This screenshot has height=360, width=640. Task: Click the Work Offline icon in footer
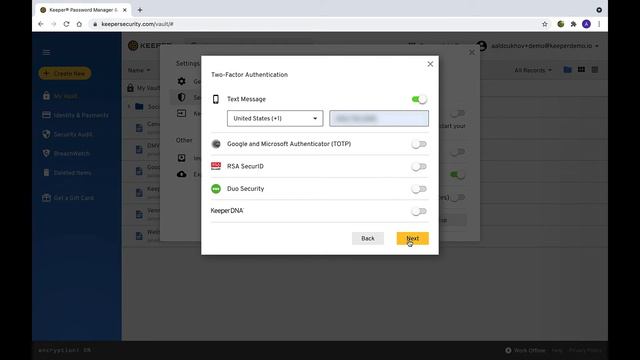(508, 350)
